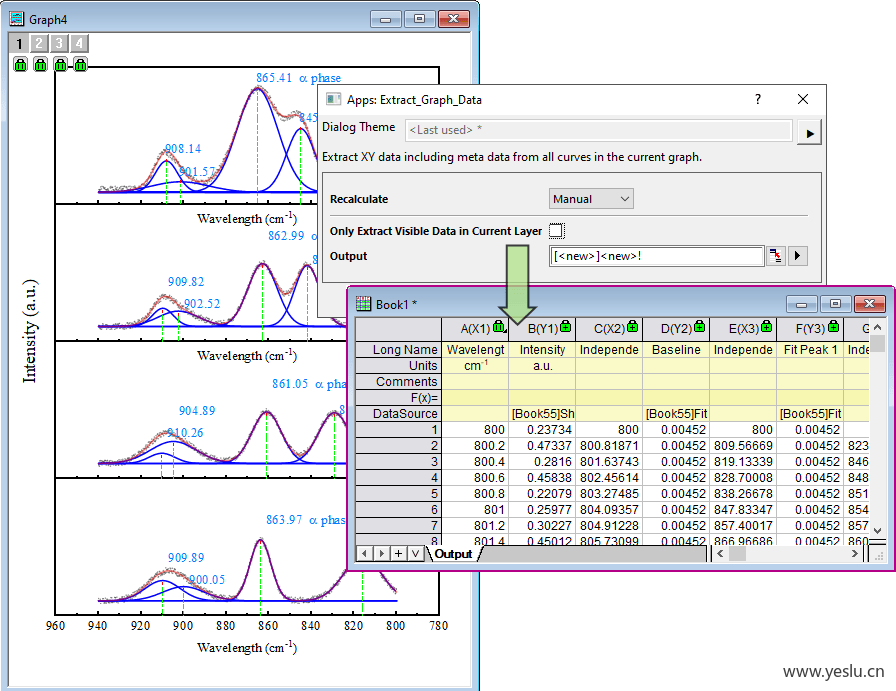Switch to layer 1 in Graph4
The height and width of the screenshot is (691, 896).
pyautogui.click(x=19, y=43)
